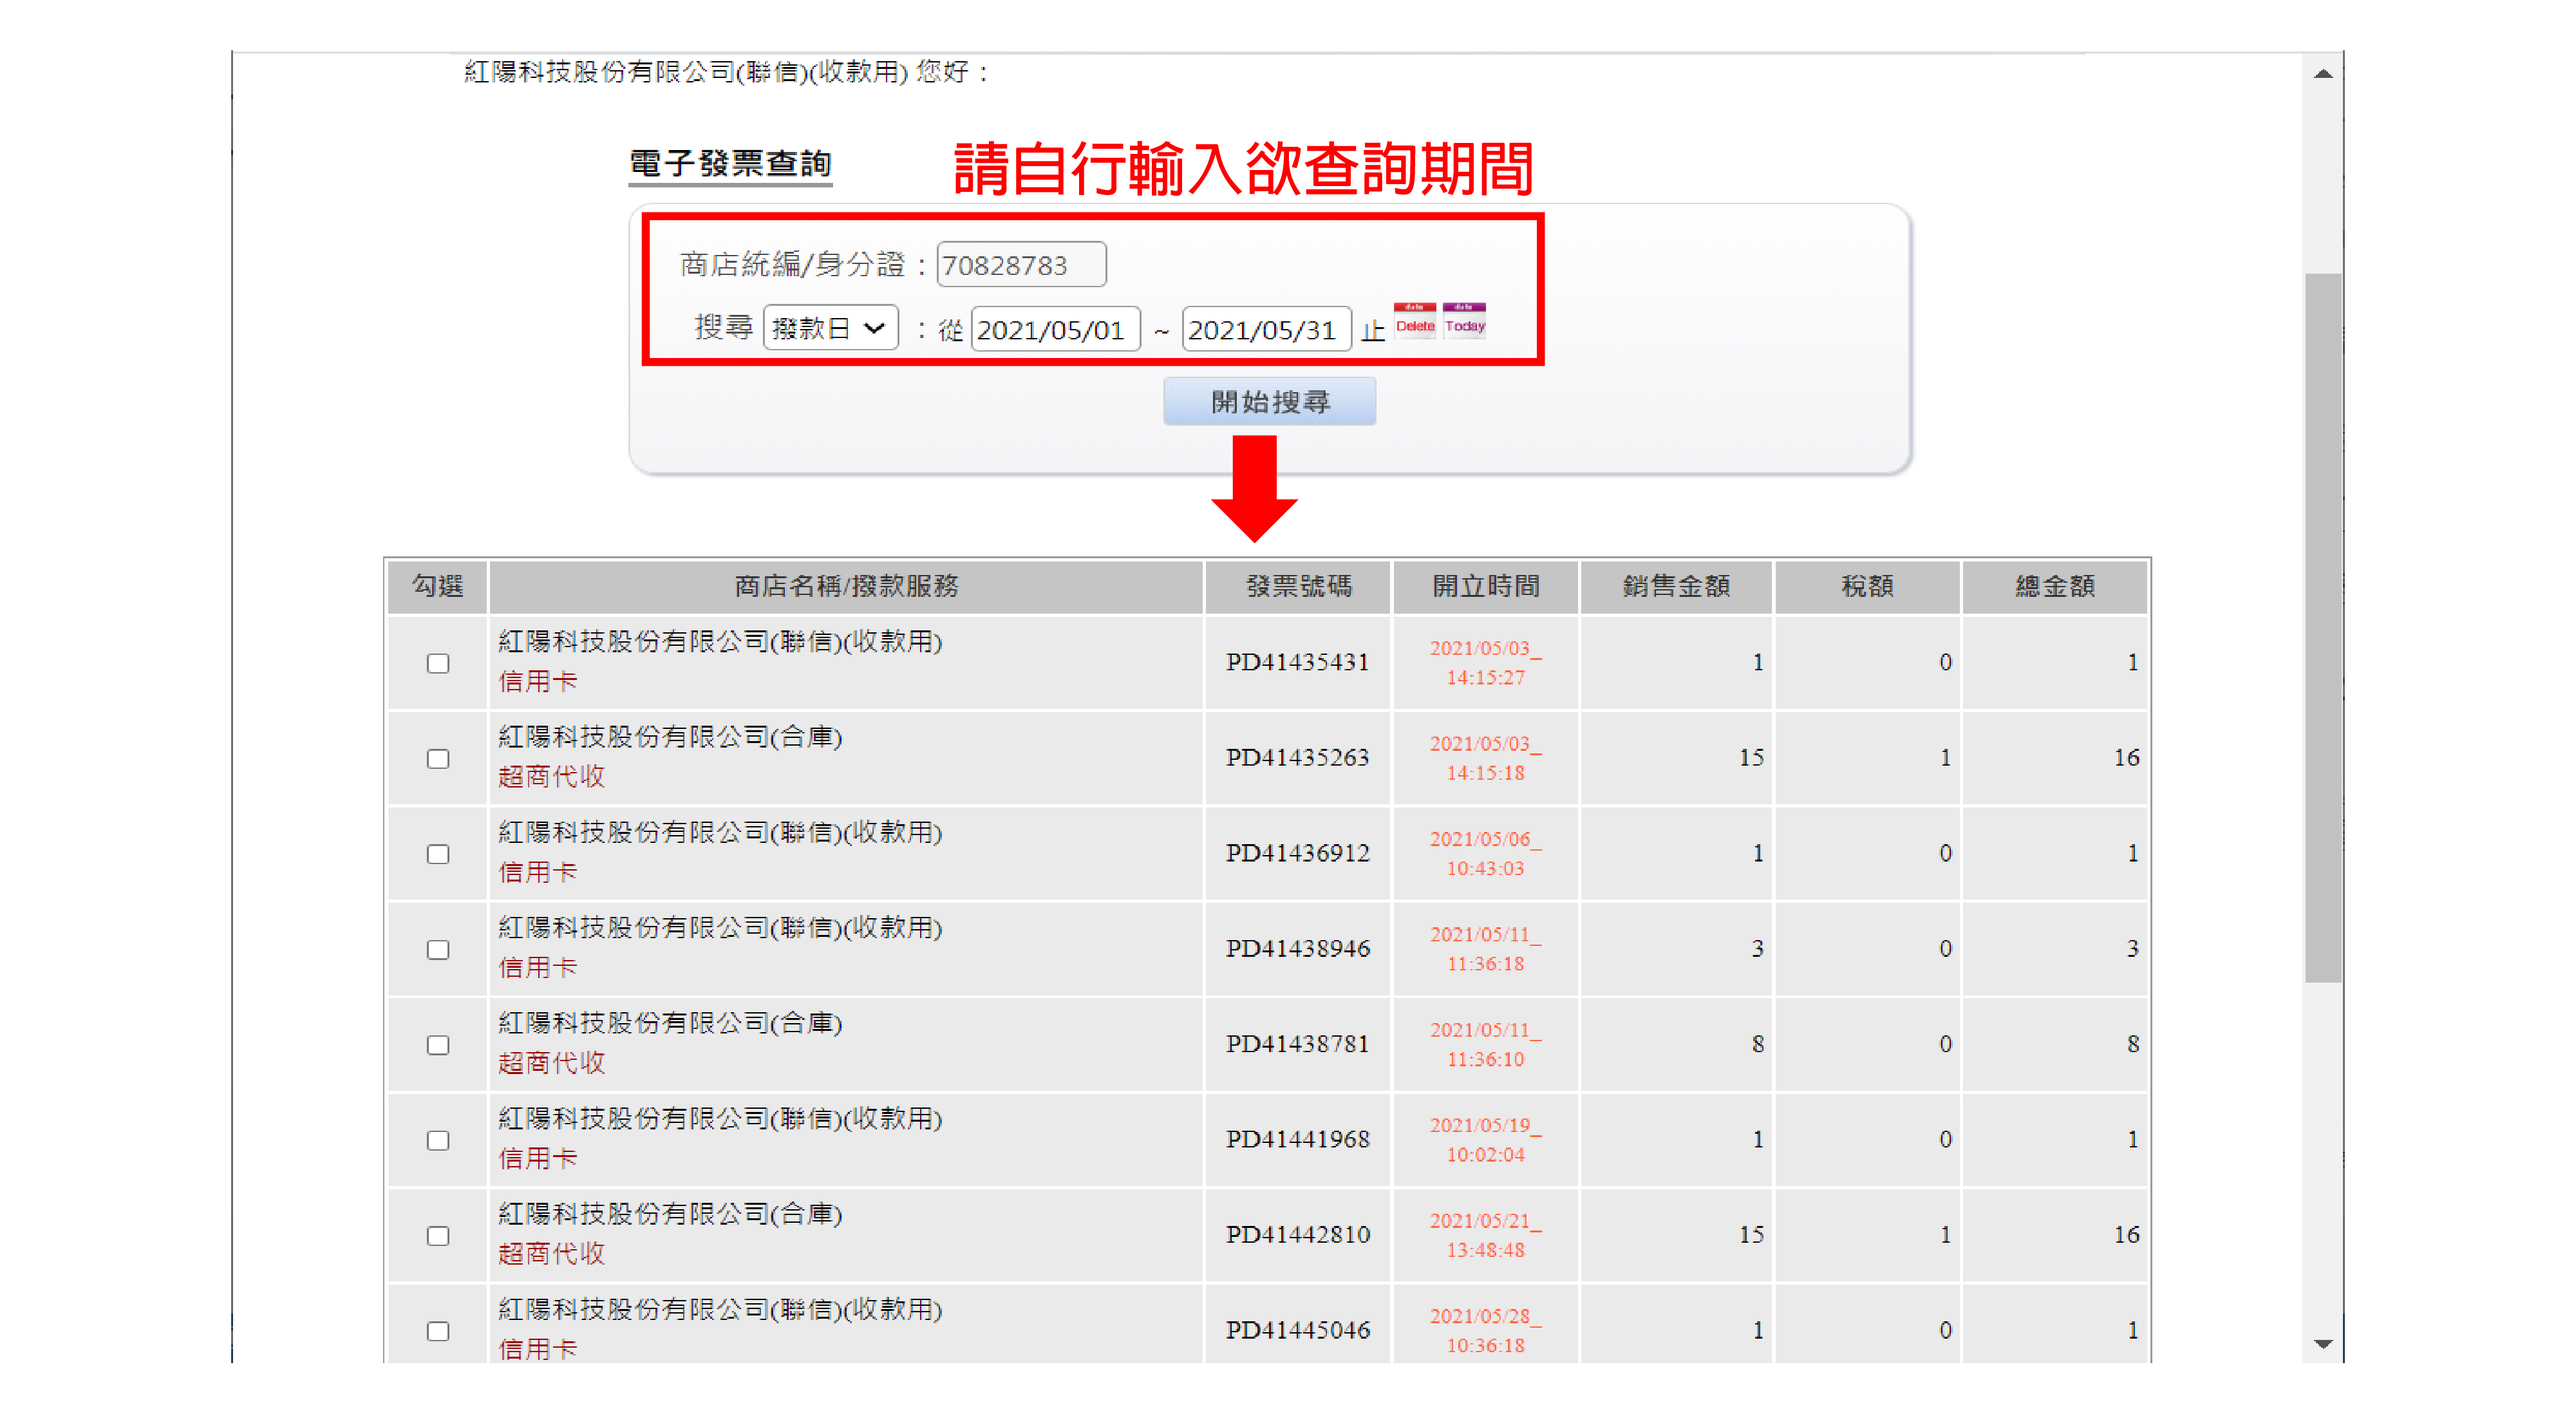Click invoice number PD41435263
This screenshot has width=2576, height=1414.
click(1297, 757)
